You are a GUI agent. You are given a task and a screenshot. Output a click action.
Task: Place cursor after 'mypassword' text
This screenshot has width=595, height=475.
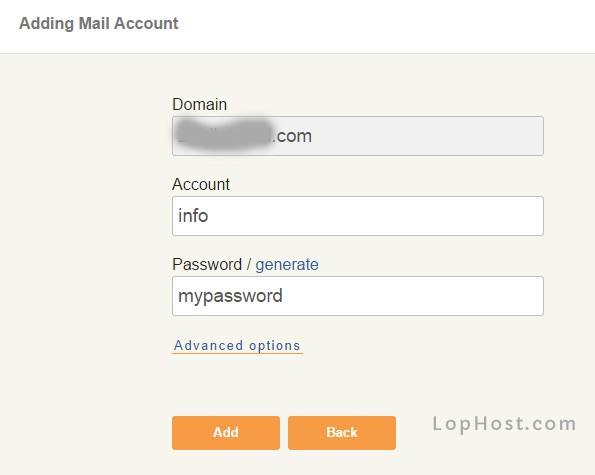(283, 296)
